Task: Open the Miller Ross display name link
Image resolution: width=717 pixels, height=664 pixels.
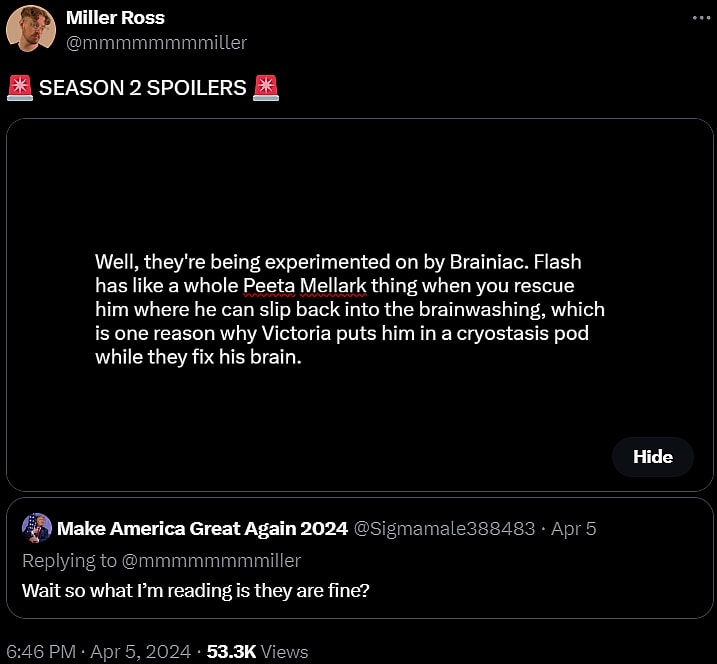Action: [115, 18]
